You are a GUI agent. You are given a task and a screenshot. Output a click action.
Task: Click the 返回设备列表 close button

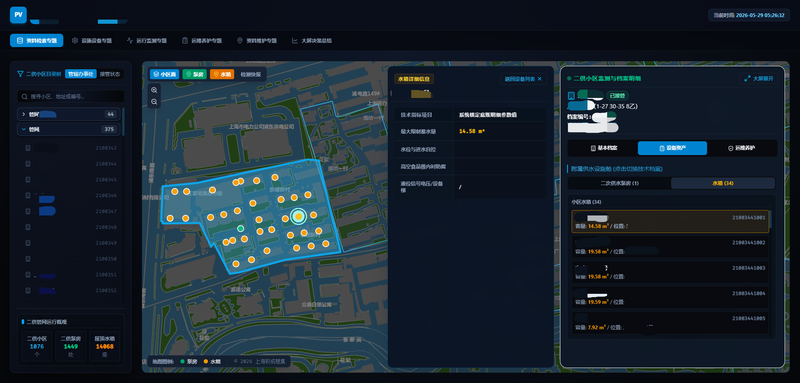point(523,79)
